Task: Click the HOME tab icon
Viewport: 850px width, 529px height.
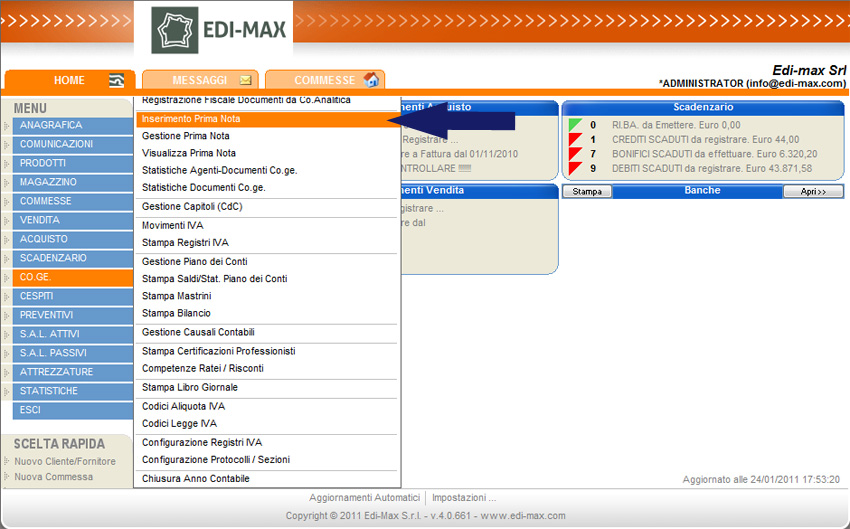Action: (x=117, y=80)
